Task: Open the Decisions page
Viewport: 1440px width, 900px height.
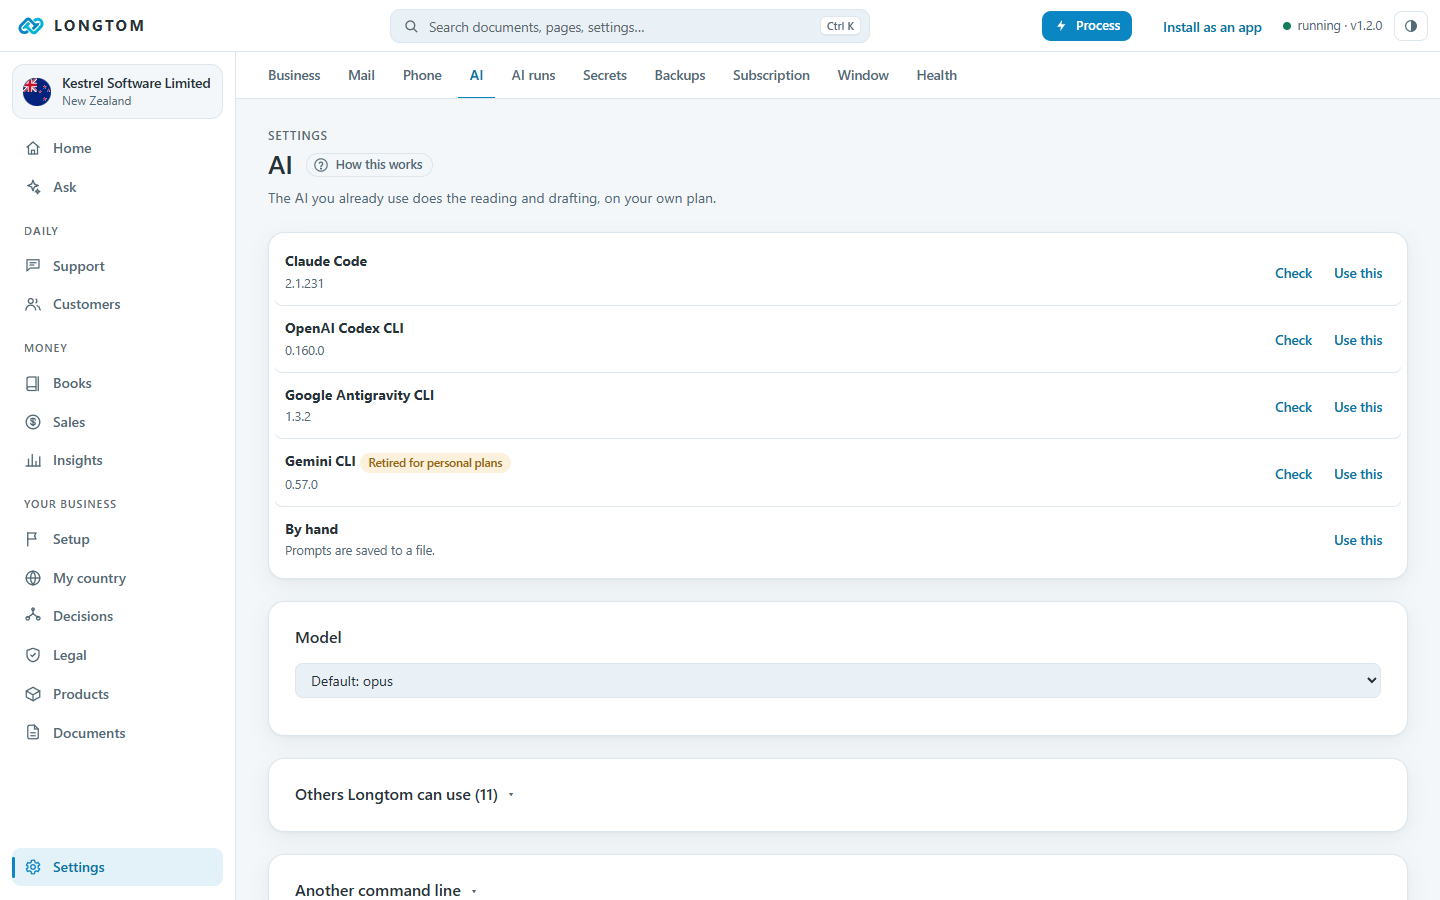Action: (117, 616)
